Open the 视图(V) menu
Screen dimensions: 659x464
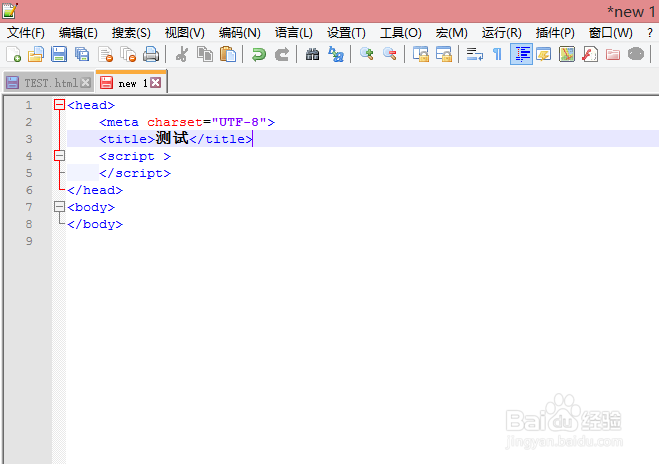coord(185,32)
